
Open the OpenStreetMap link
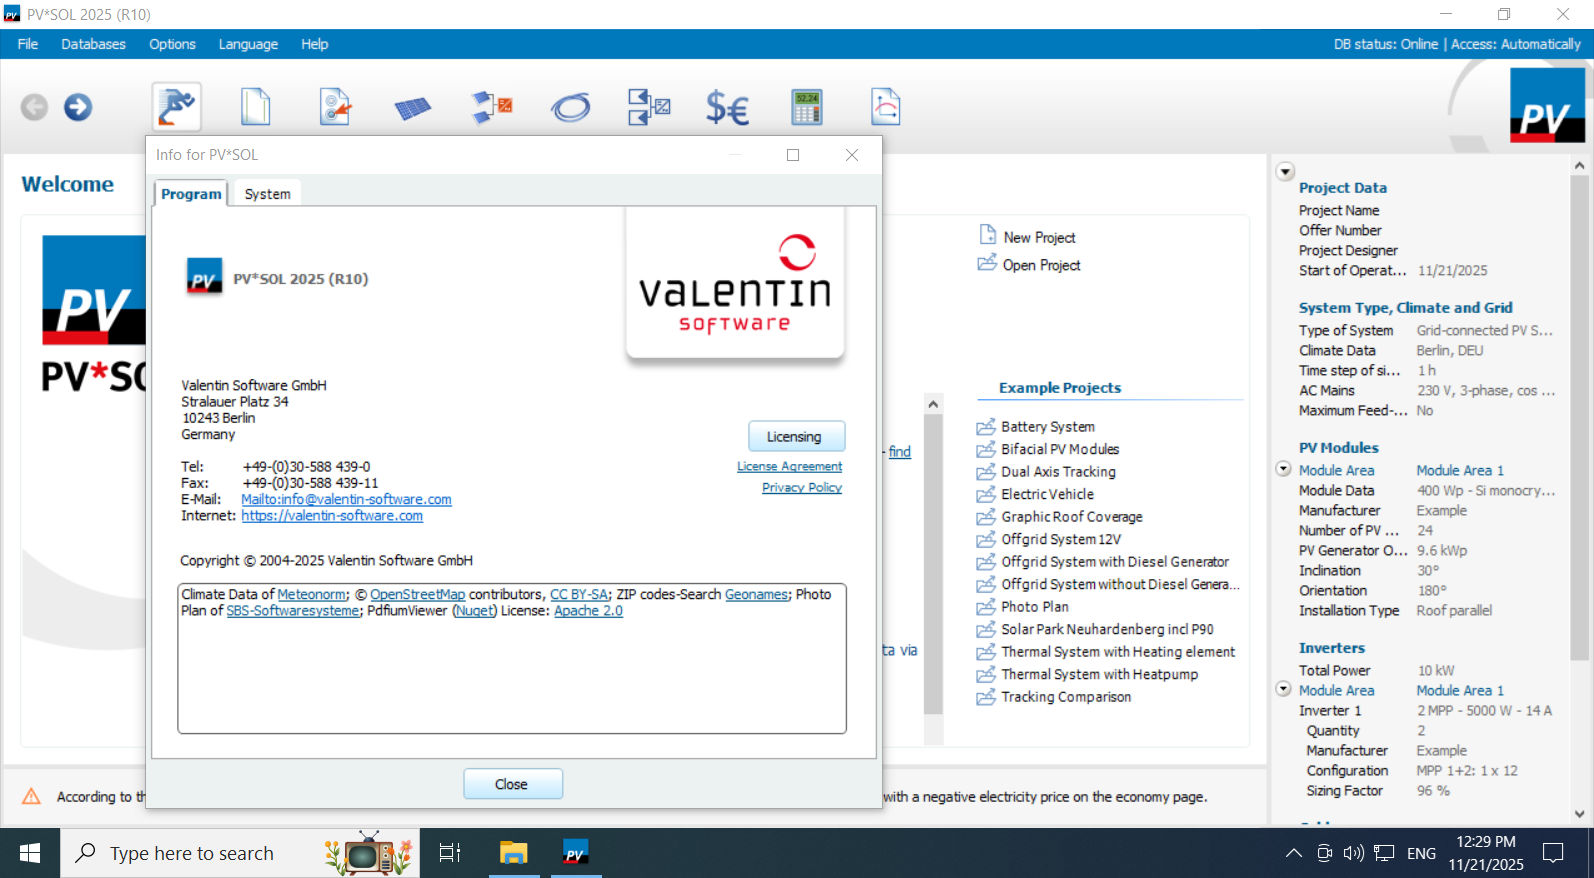point(417,594)
